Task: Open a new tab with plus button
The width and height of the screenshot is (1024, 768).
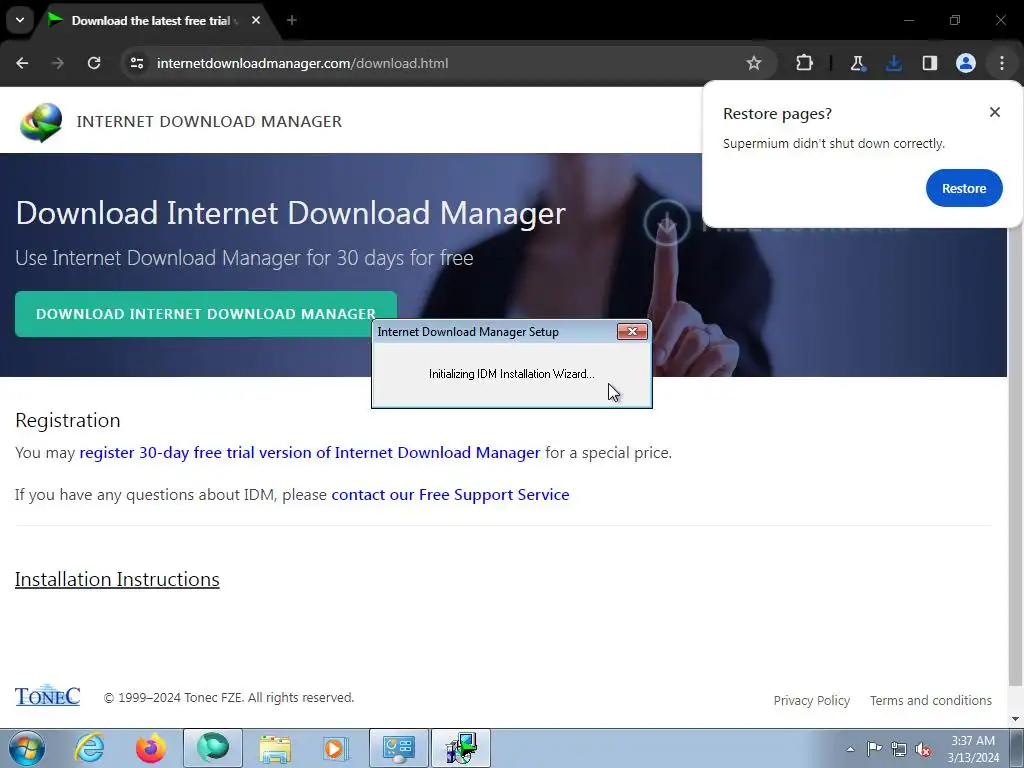Action: click(x=292, y=20)
